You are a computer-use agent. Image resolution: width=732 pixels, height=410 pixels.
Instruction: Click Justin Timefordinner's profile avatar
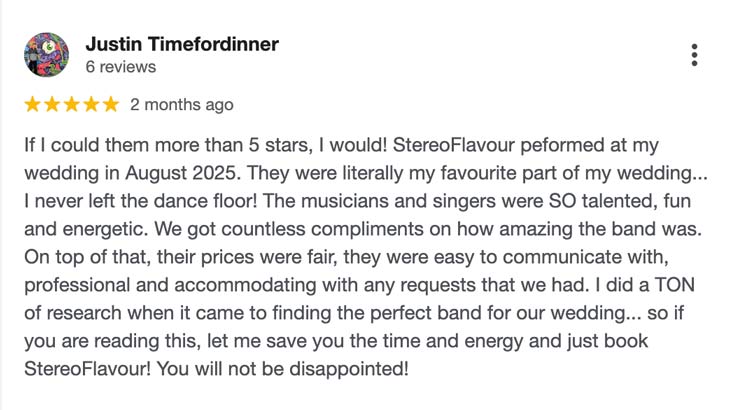(46, 55)
